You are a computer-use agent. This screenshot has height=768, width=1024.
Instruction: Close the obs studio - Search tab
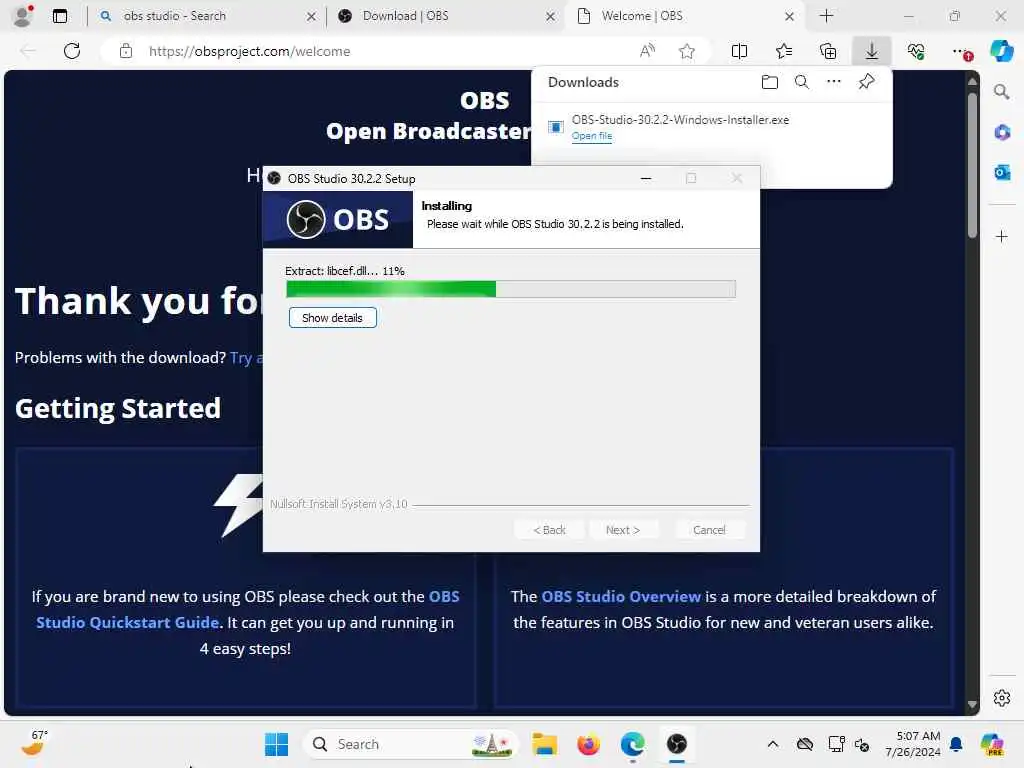tap(312, 16)
